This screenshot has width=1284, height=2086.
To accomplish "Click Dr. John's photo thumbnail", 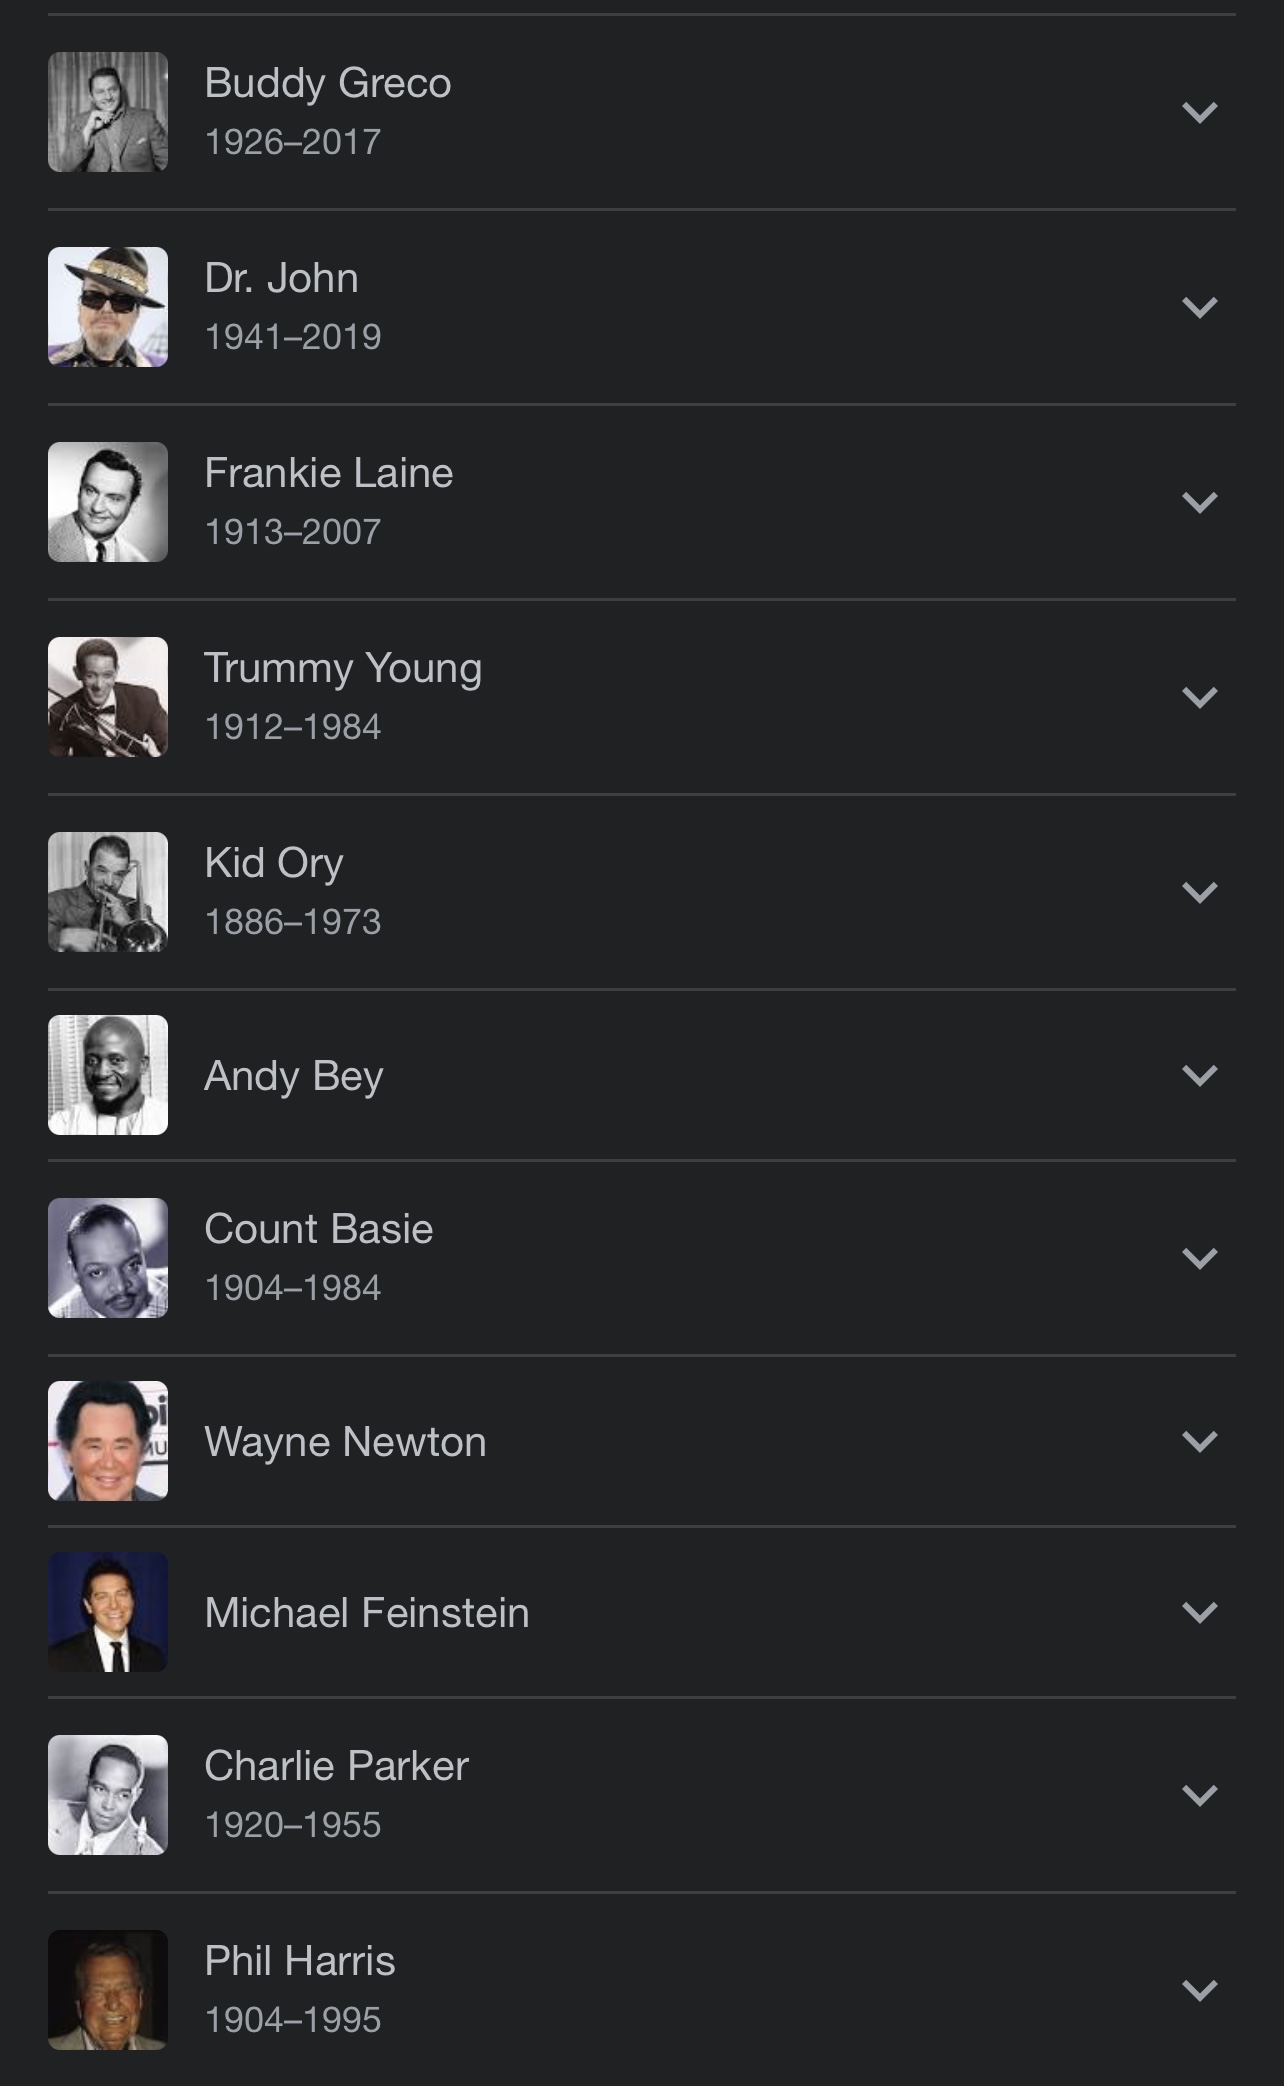I will 108,307.
